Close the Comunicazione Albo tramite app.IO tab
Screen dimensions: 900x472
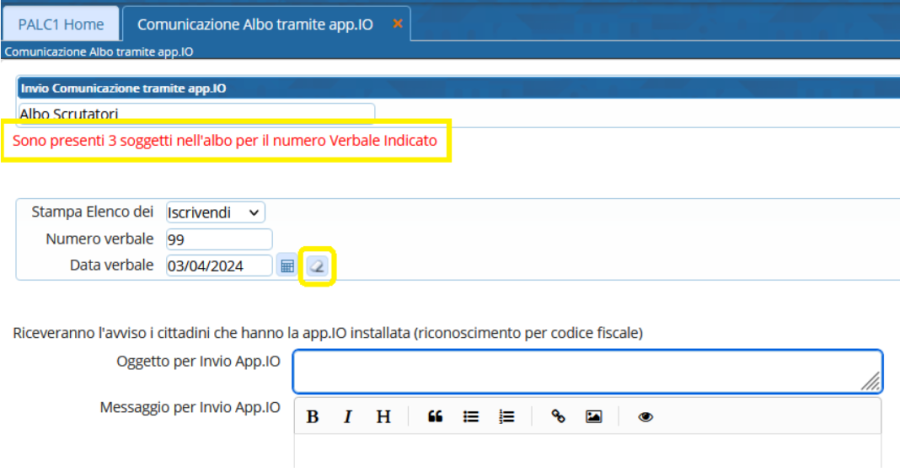point(397,24)
